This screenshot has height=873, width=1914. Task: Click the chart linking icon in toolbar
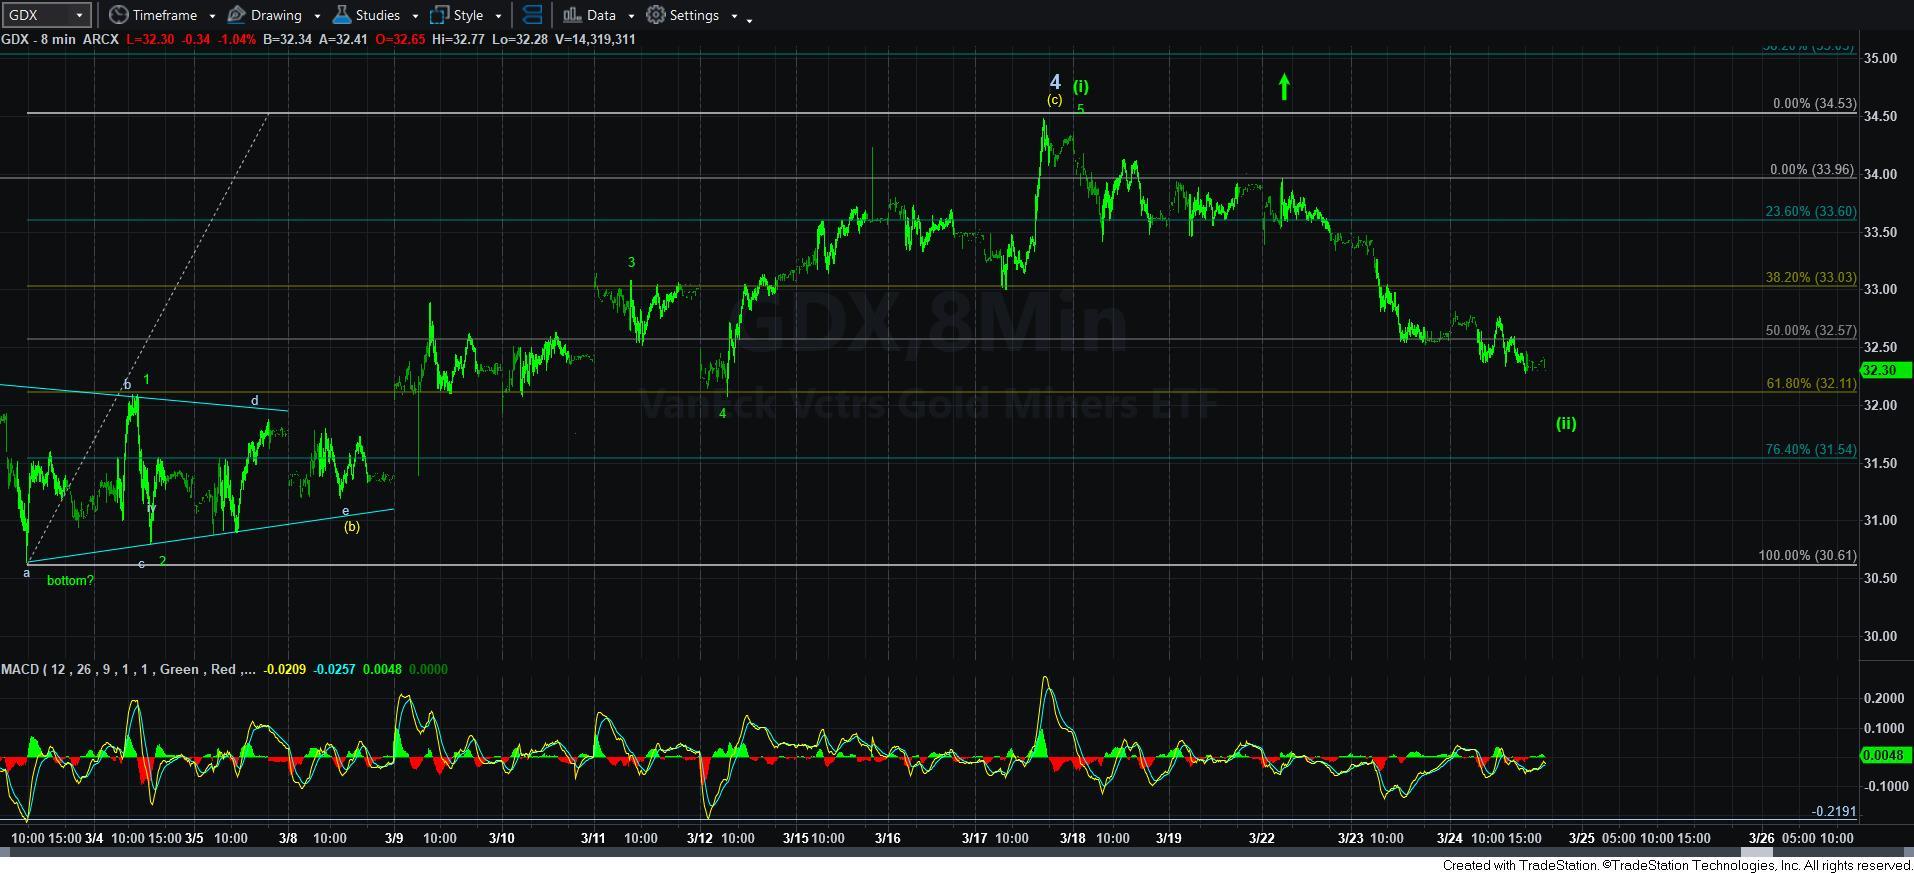[532, 15]
